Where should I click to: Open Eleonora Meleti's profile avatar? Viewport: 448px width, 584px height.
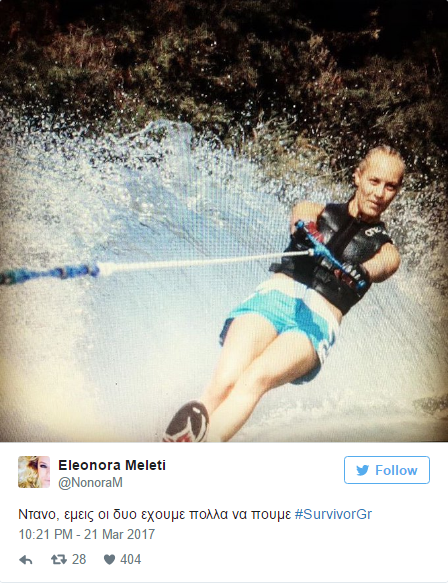[34, 472]
